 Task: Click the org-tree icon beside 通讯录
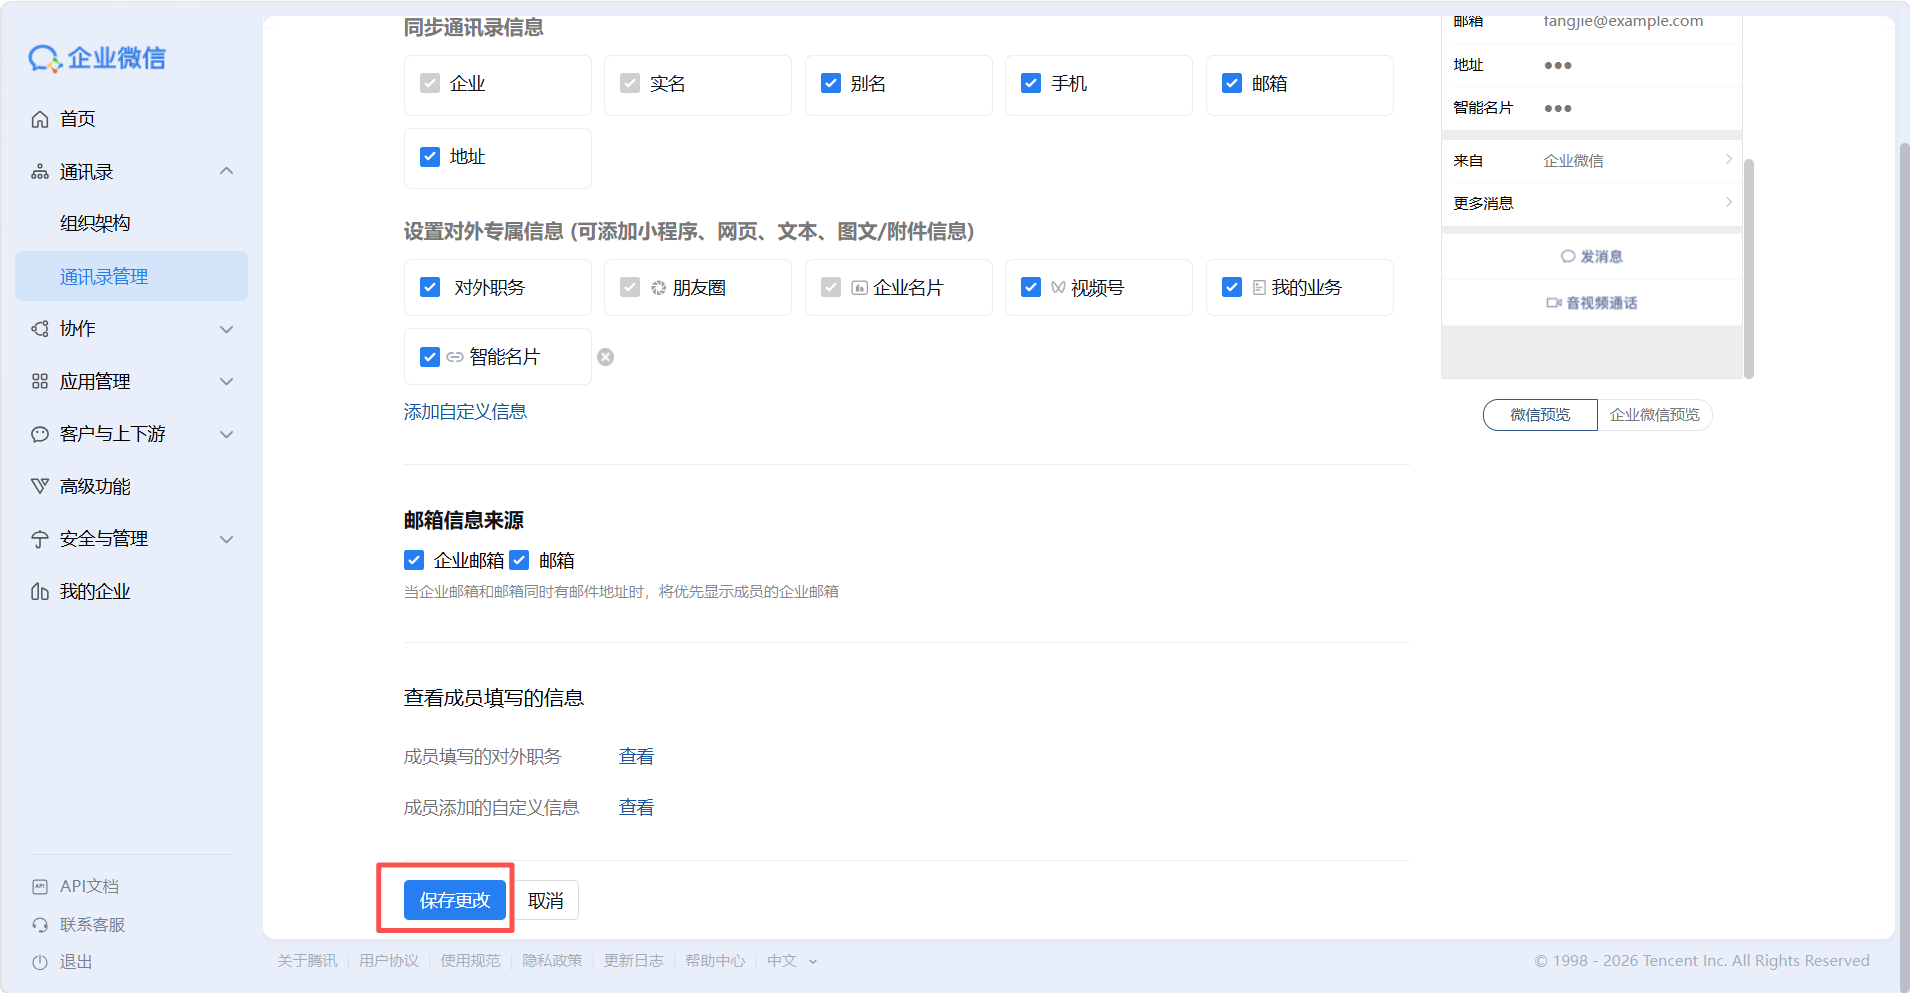tap(40, 172)
